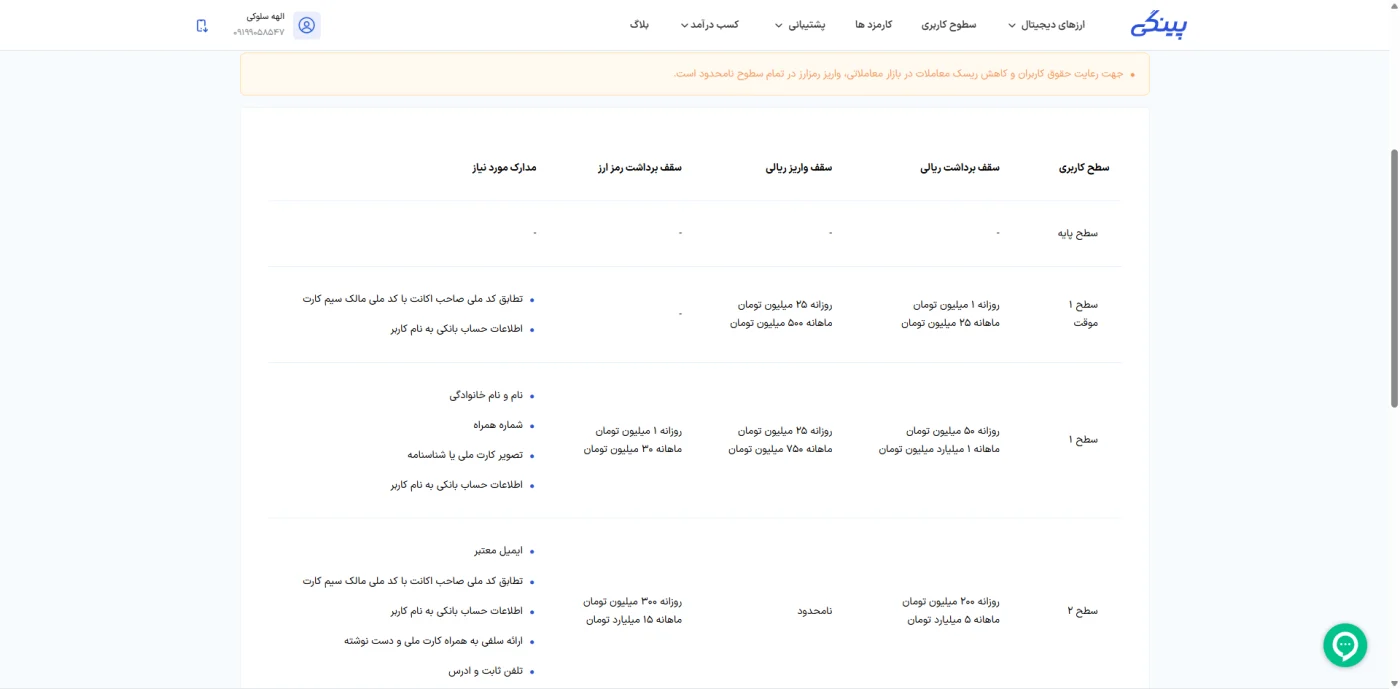Click the سقف برداشت رمز ارز column header
The width and height of the screenshot is (1400, 689).
point(639,168)
